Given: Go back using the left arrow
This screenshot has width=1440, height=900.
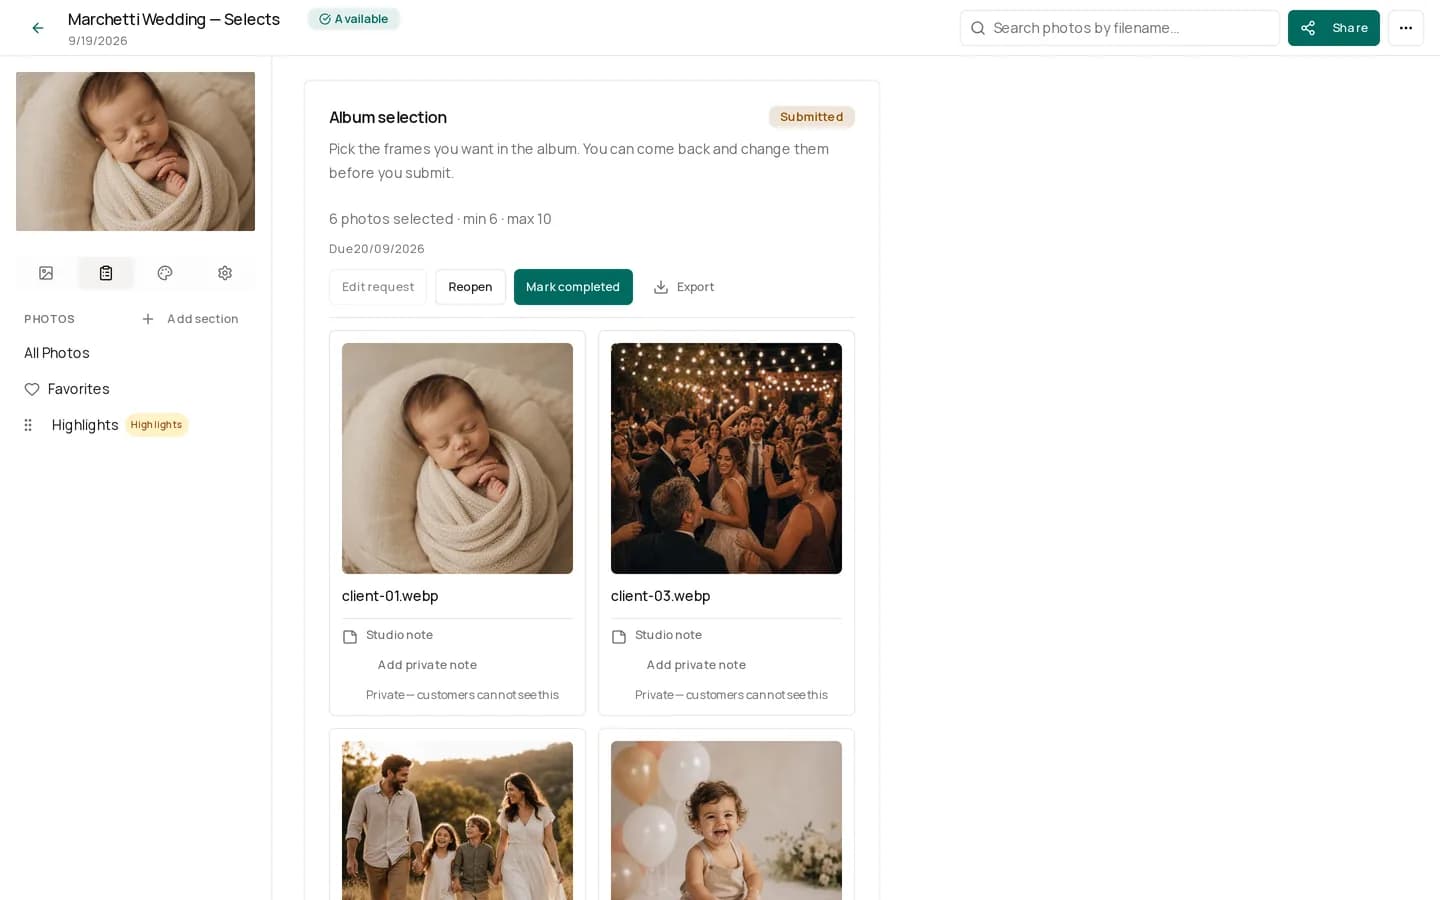Looking at the screenshot, I should (38, 28).
